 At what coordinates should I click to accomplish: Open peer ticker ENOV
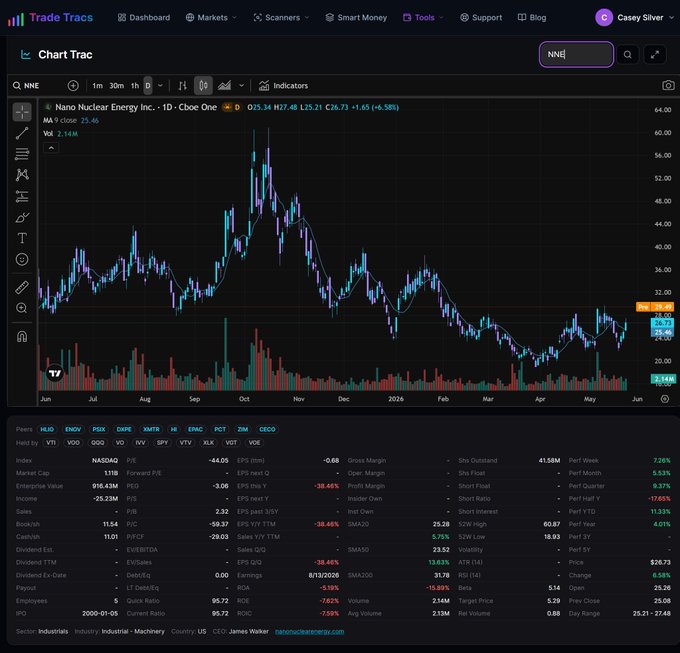[73, 429]
